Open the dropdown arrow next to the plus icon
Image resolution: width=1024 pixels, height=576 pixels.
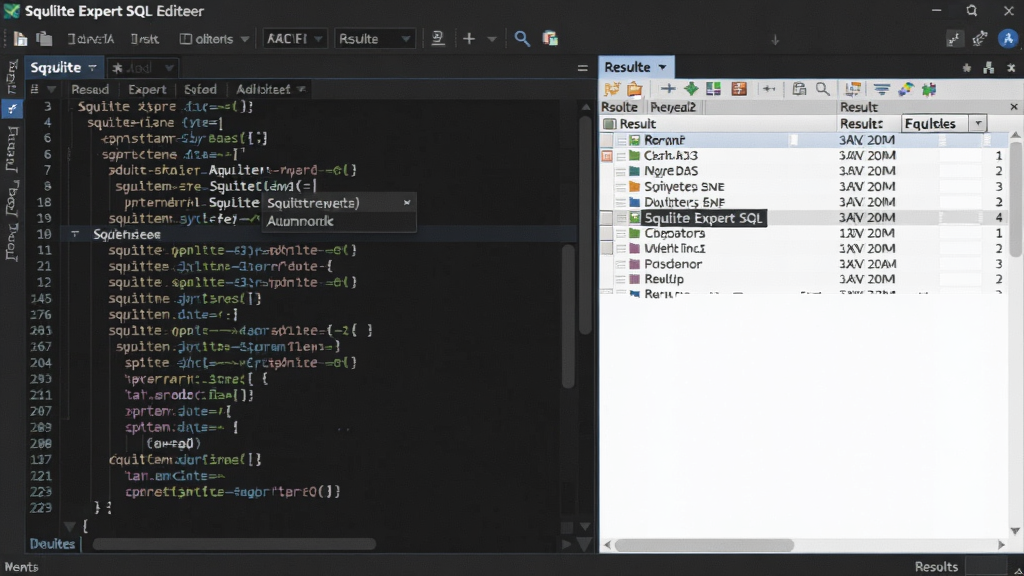pyautogui.click(x=492, y=39)
